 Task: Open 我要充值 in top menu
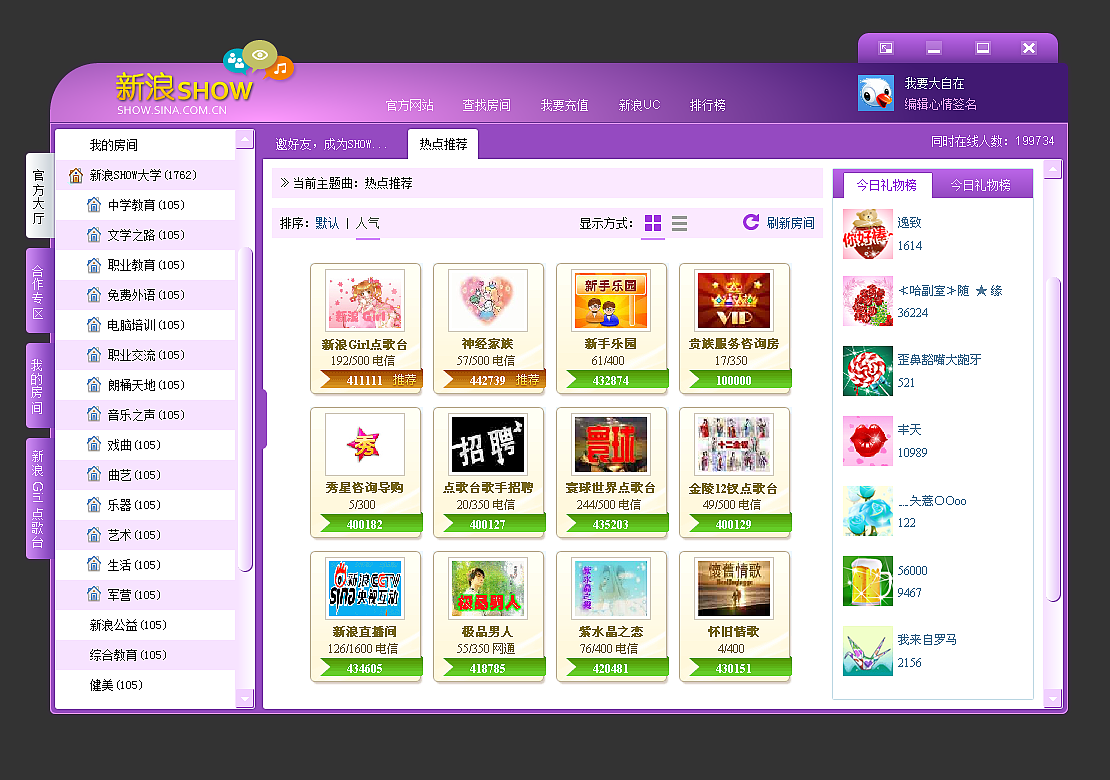tap(564, 105)
